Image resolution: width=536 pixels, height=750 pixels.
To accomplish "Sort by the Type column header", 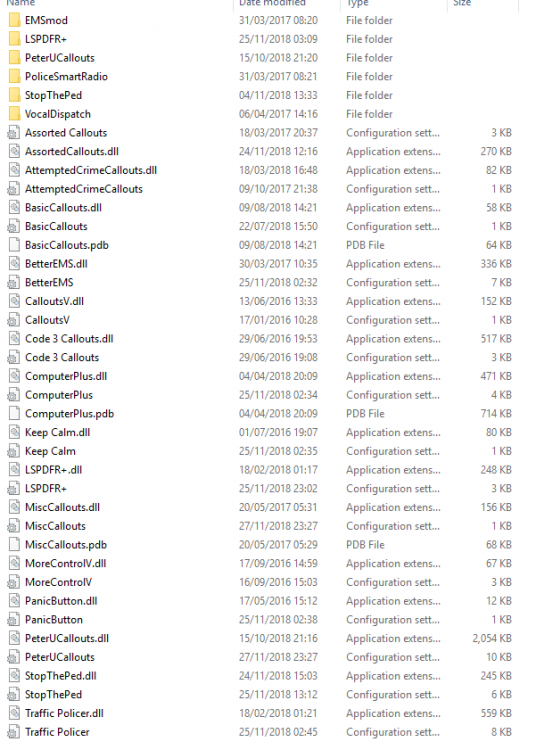I will 358,3.
